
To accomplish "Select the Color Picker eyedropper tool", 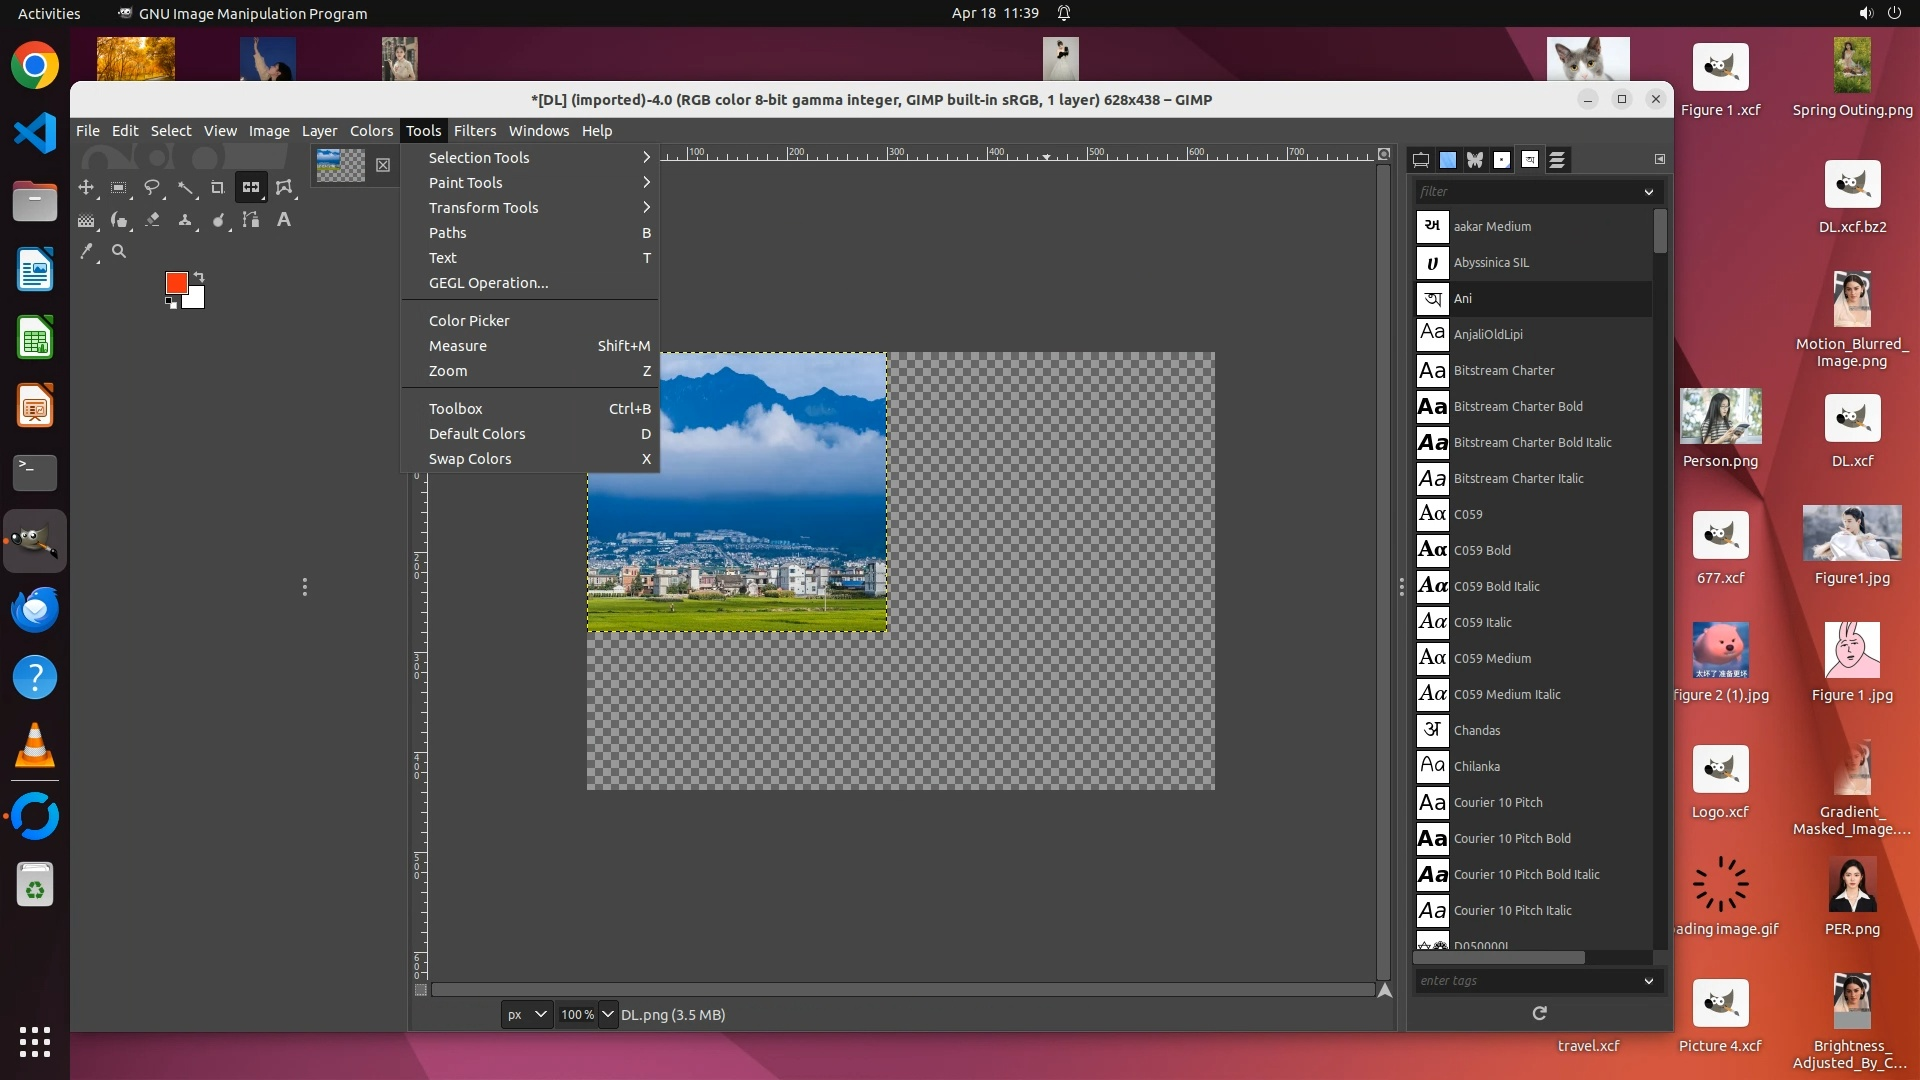I will pos(87,251).
